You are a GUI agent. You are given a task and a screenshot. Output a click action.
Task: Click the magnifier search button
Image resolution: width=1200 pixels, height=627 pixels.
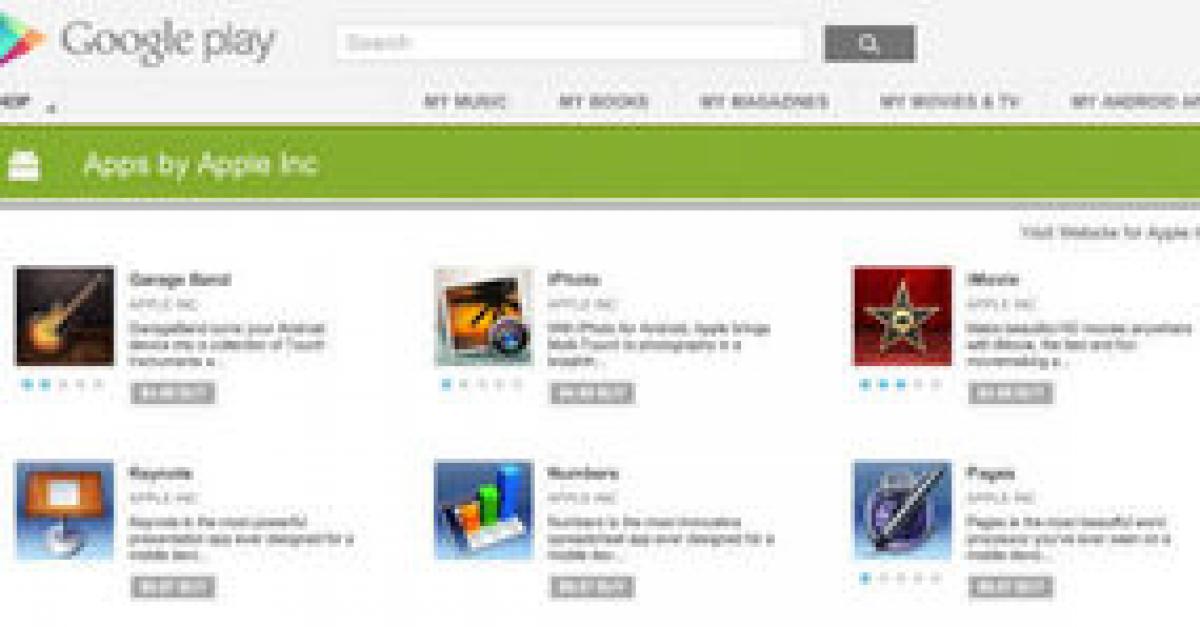[x=869, y=43]
